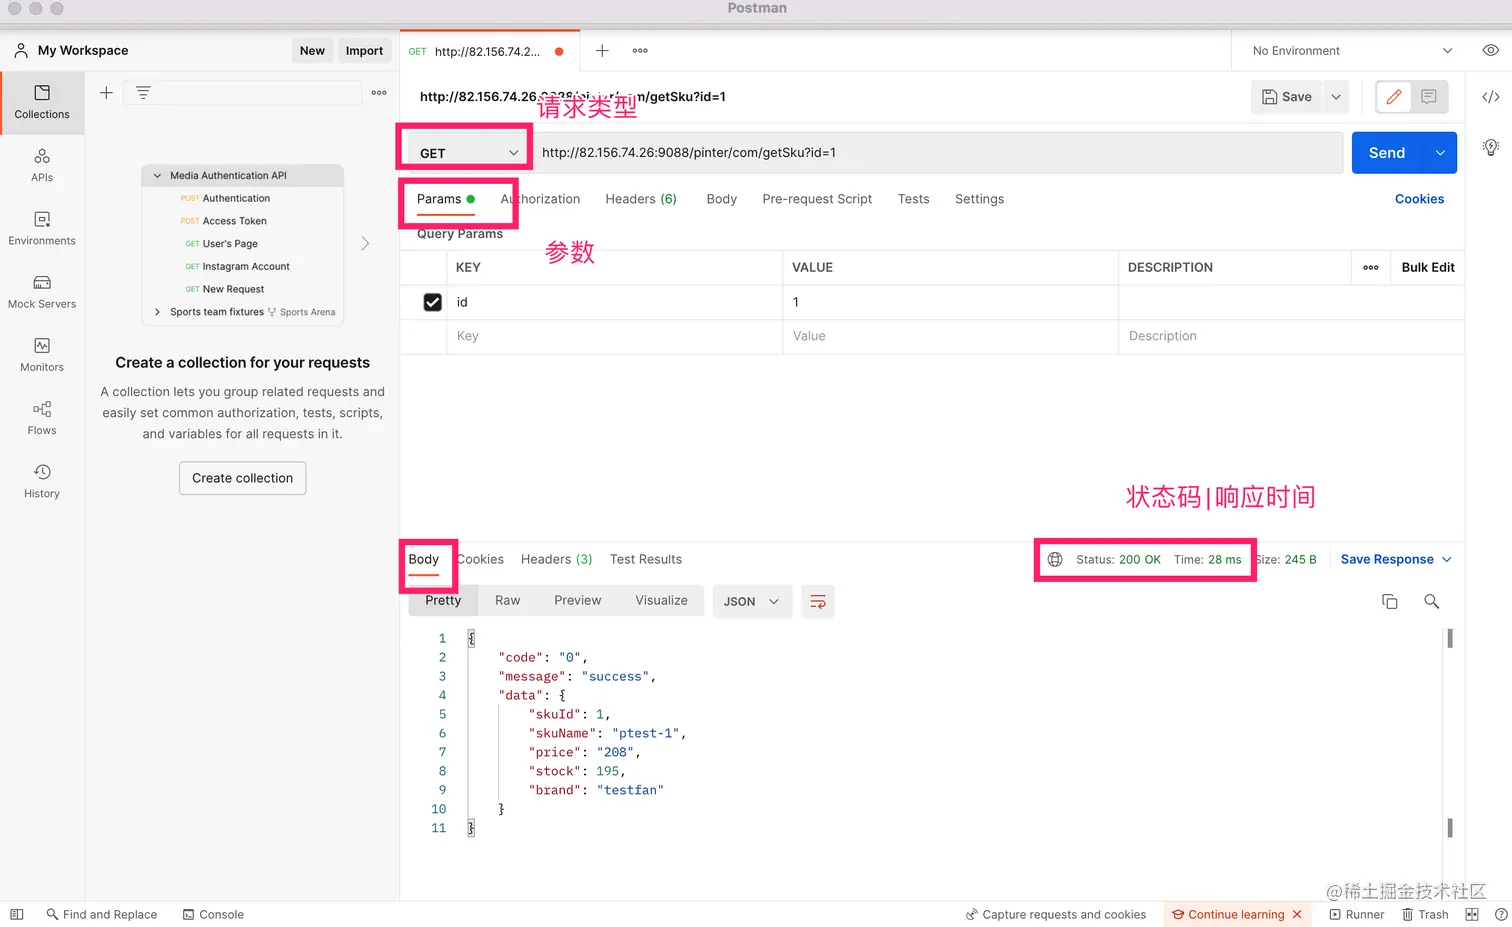
Task: Dismiss the Continue learning banner
Action: pyautogui.click(x=1297, y=915)
